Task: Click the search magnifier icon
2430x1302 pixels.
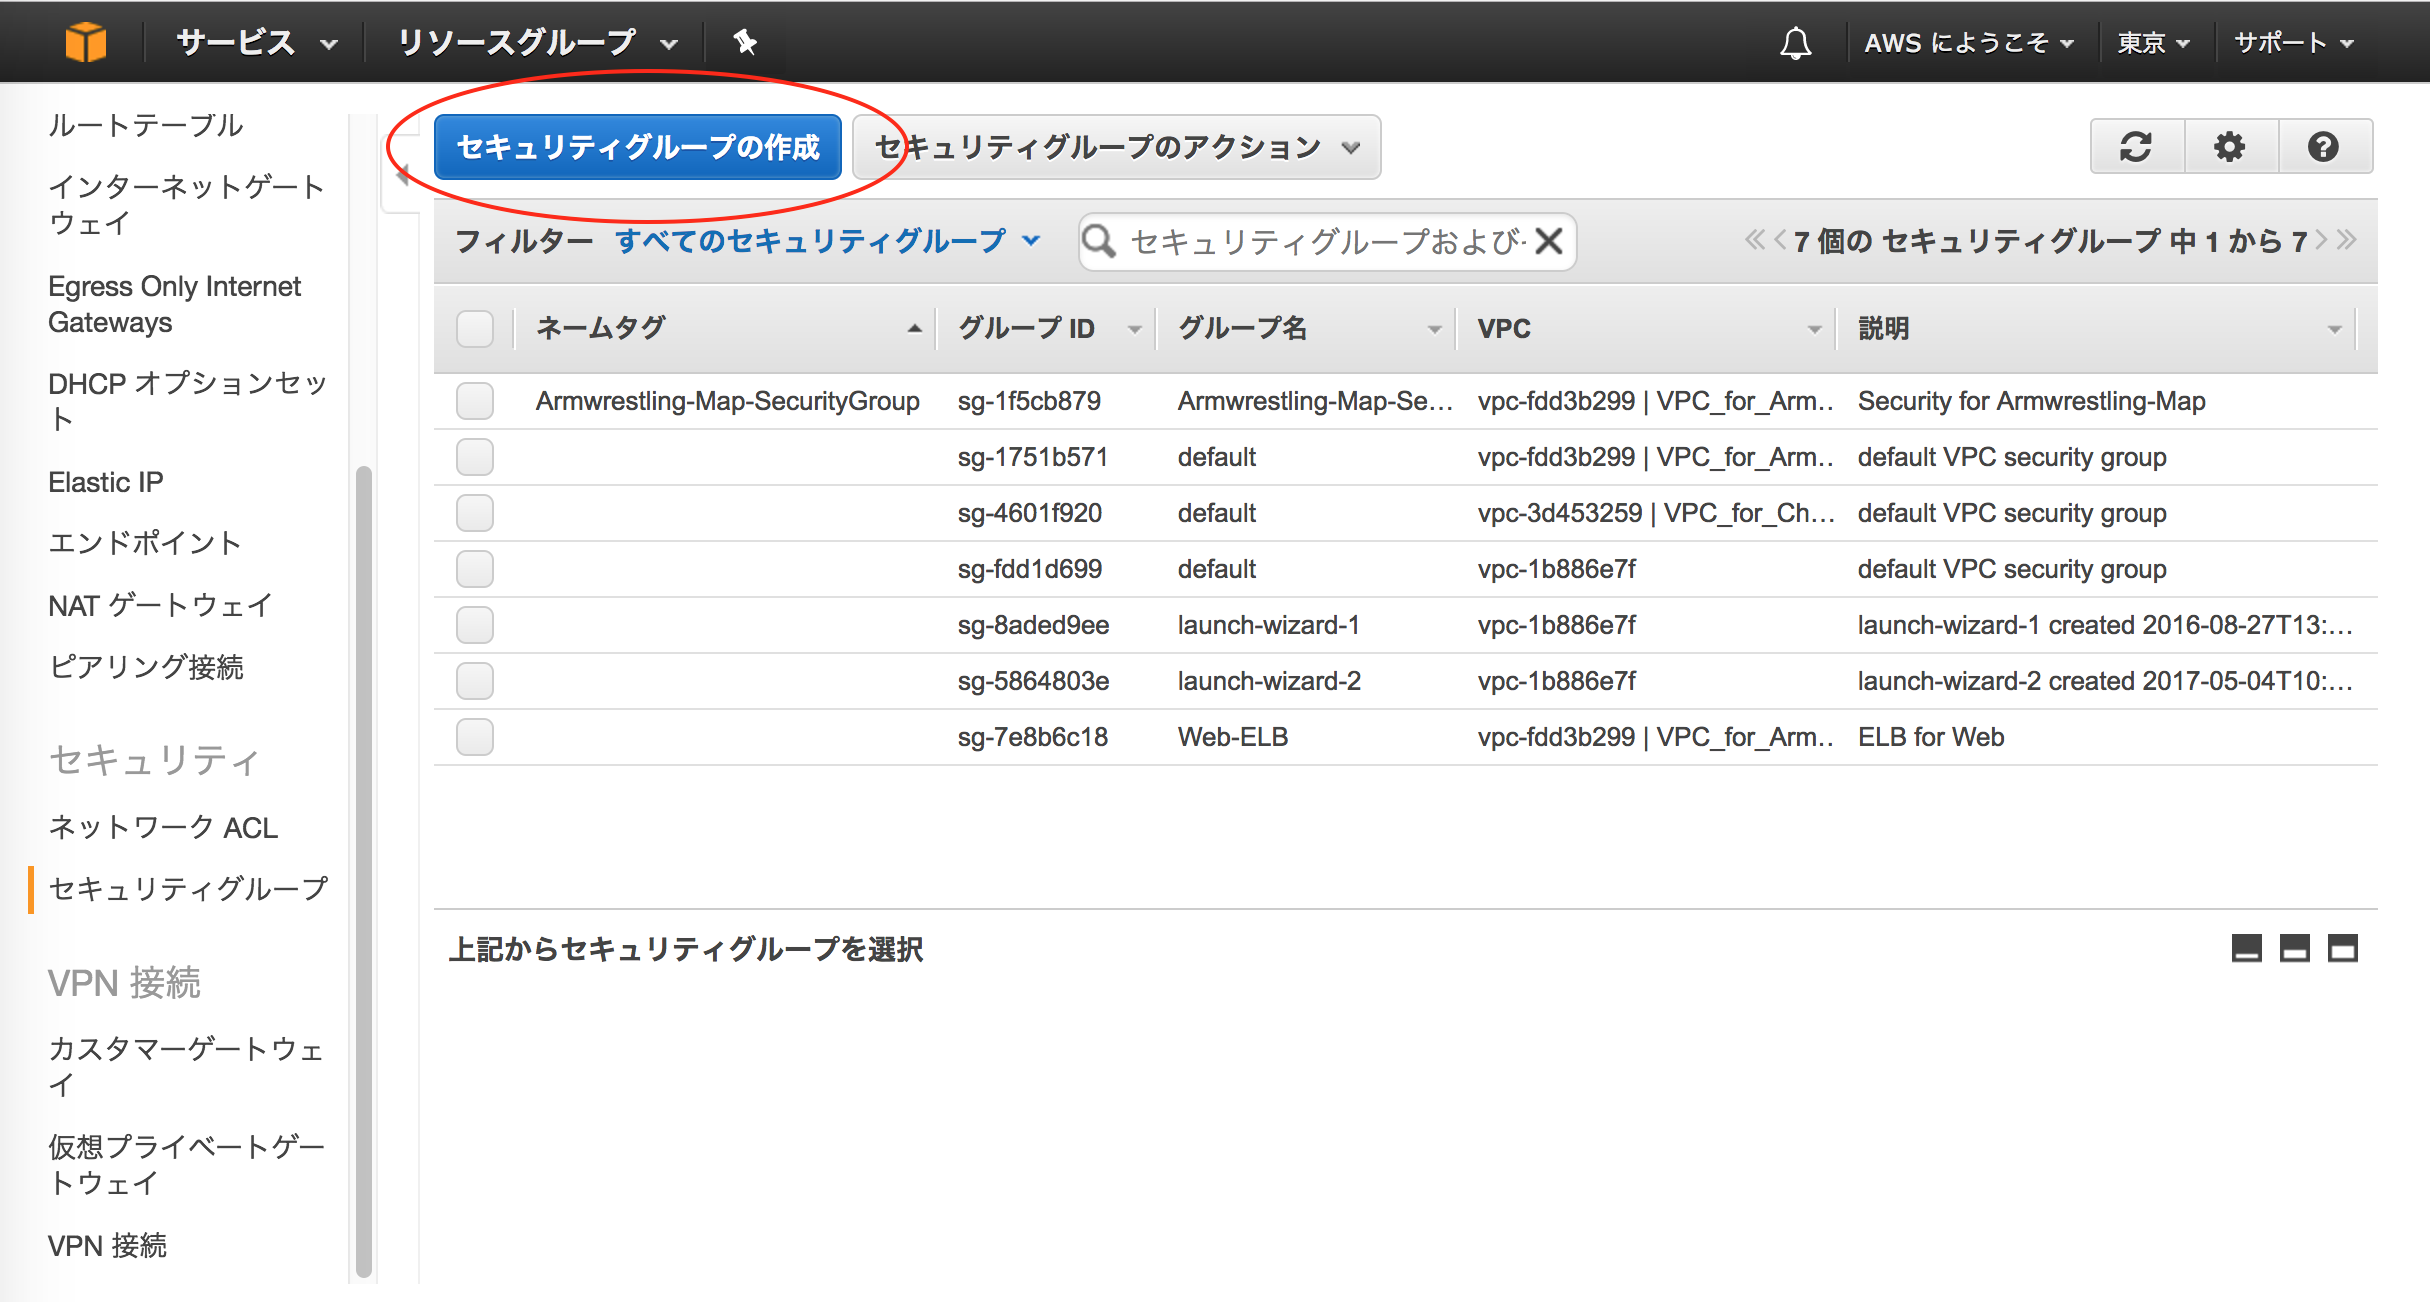Action: point(1099,241)
